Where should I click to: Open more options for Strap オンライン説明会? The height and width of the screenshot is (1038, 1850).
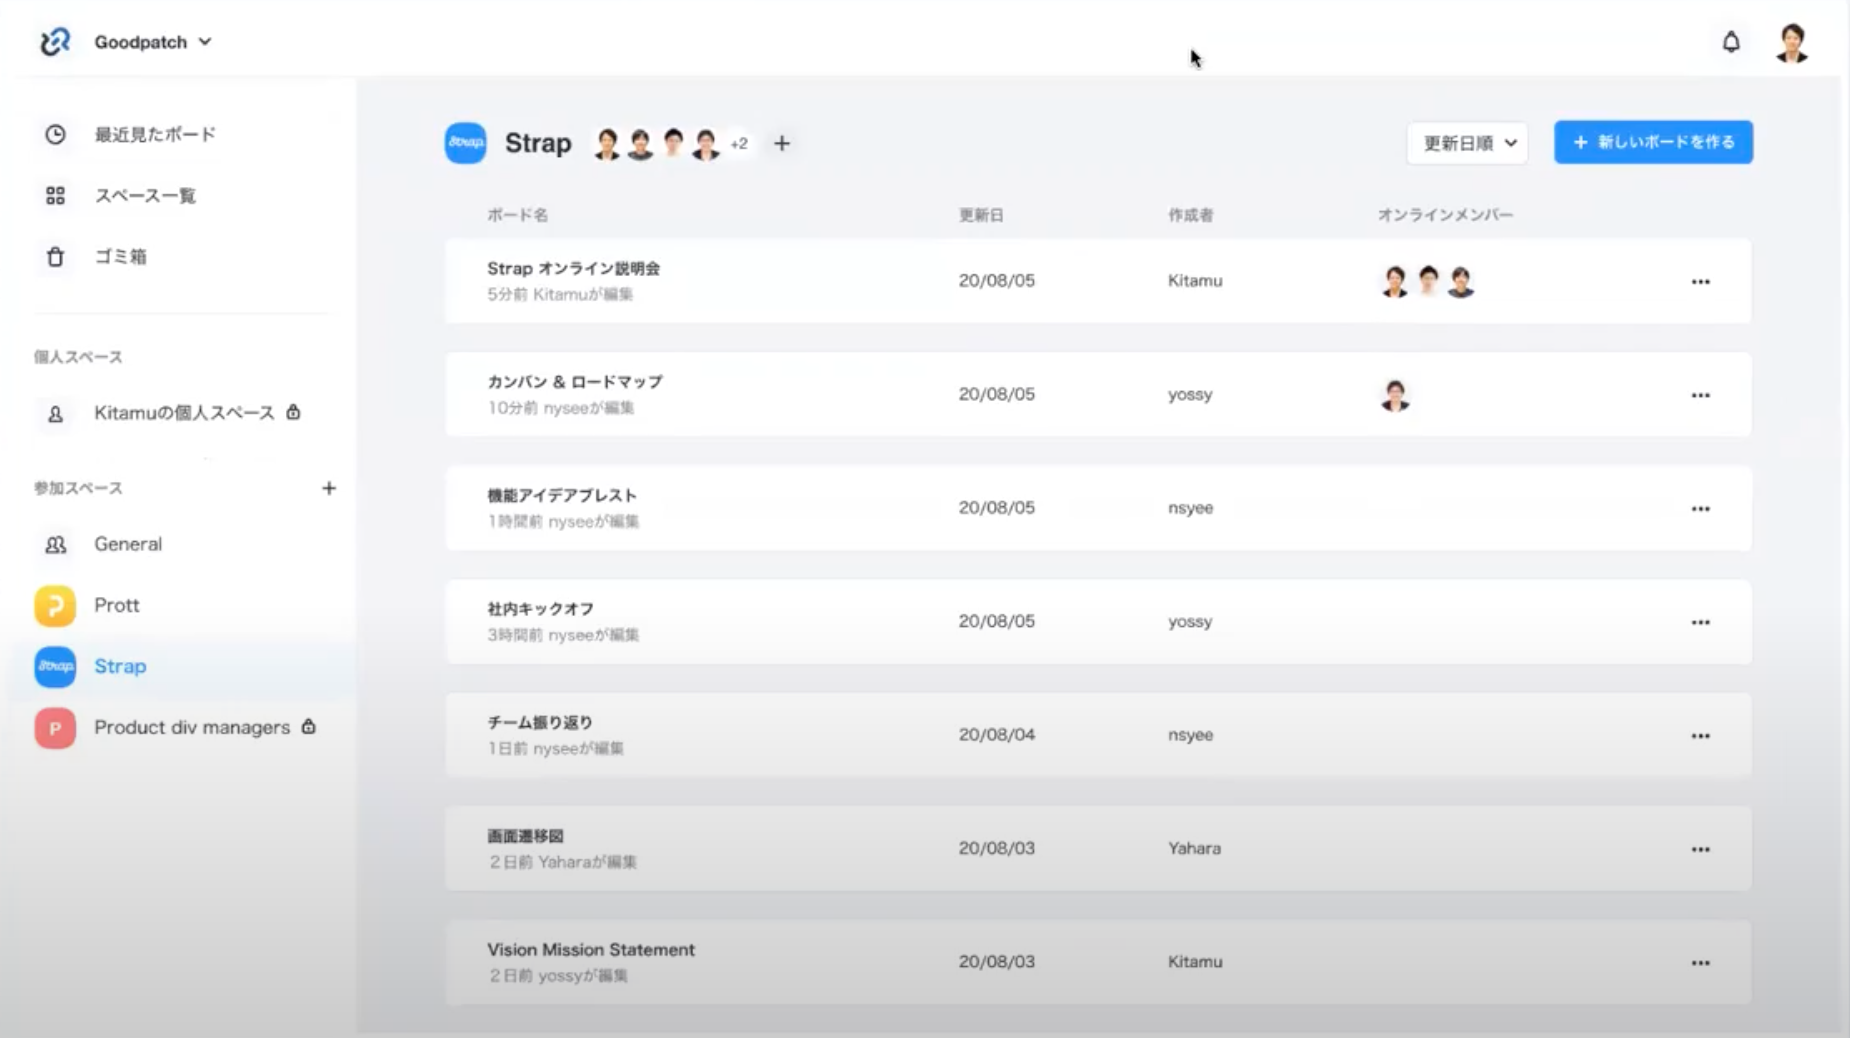point(1701,282)
